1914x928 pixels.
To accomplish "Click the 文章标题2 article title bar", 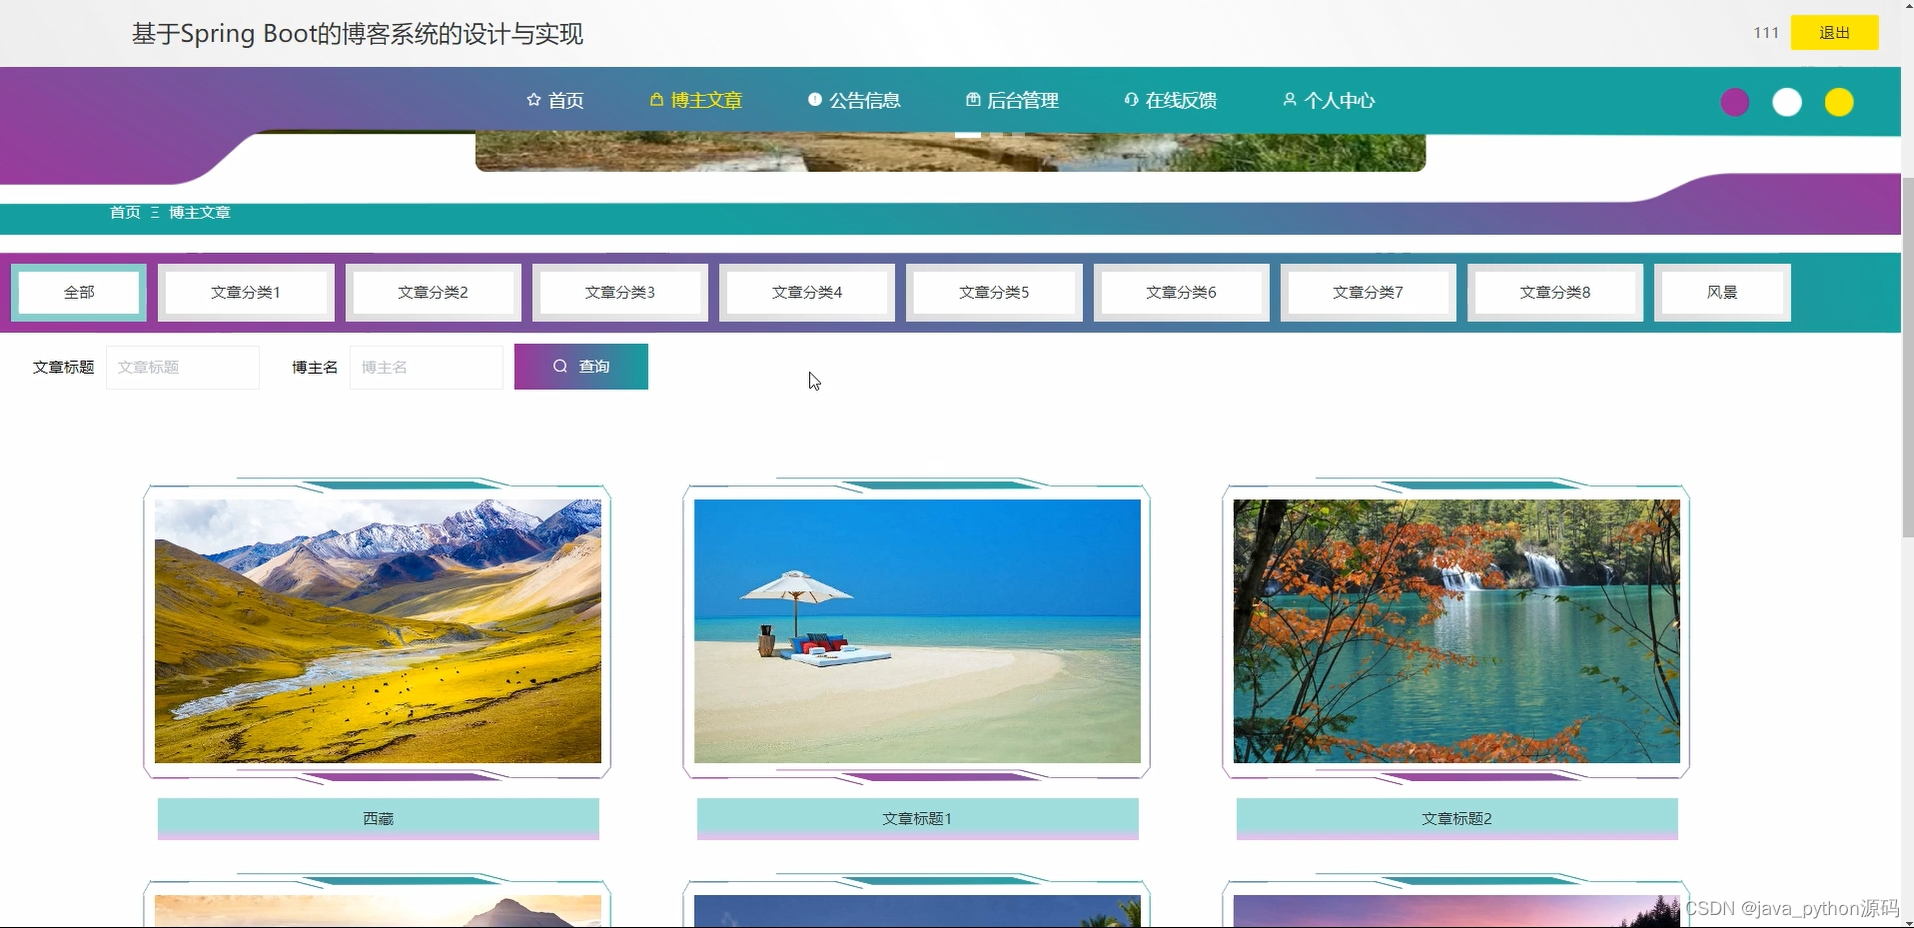I will [x=1456, y=818].
